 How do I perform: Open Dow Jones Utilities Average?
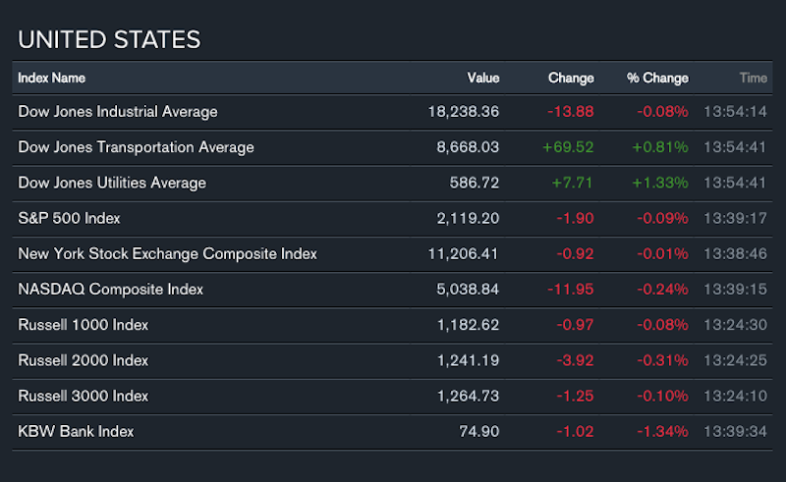coord(112,183)
